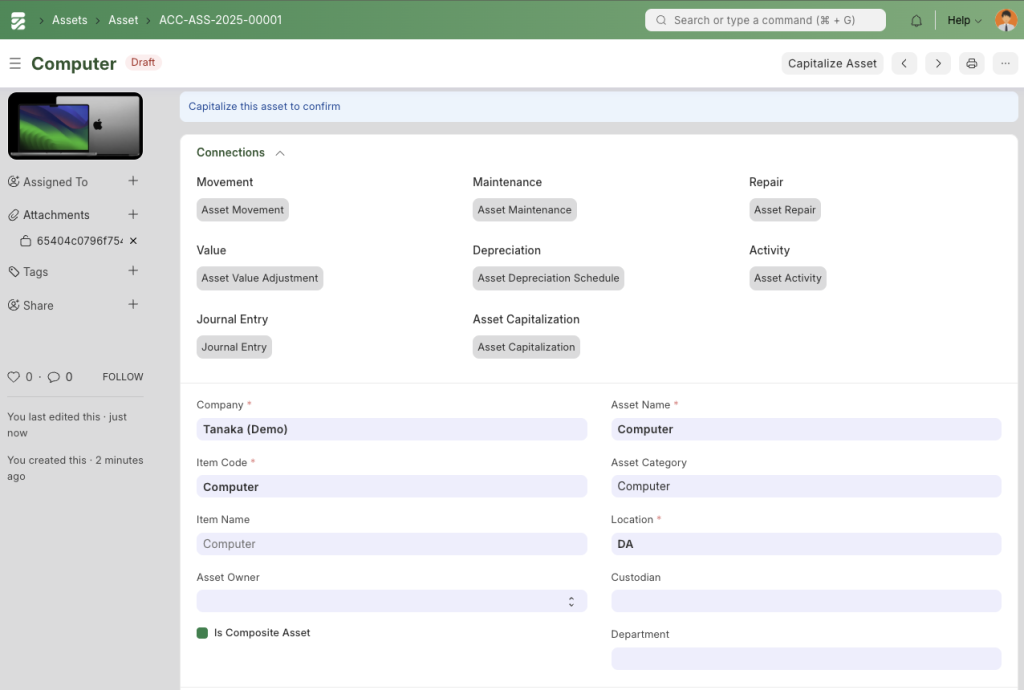Remove the attached file with X icon
Image resolution: width=1024 pixels, height=690 pixels.
(133, 241)
